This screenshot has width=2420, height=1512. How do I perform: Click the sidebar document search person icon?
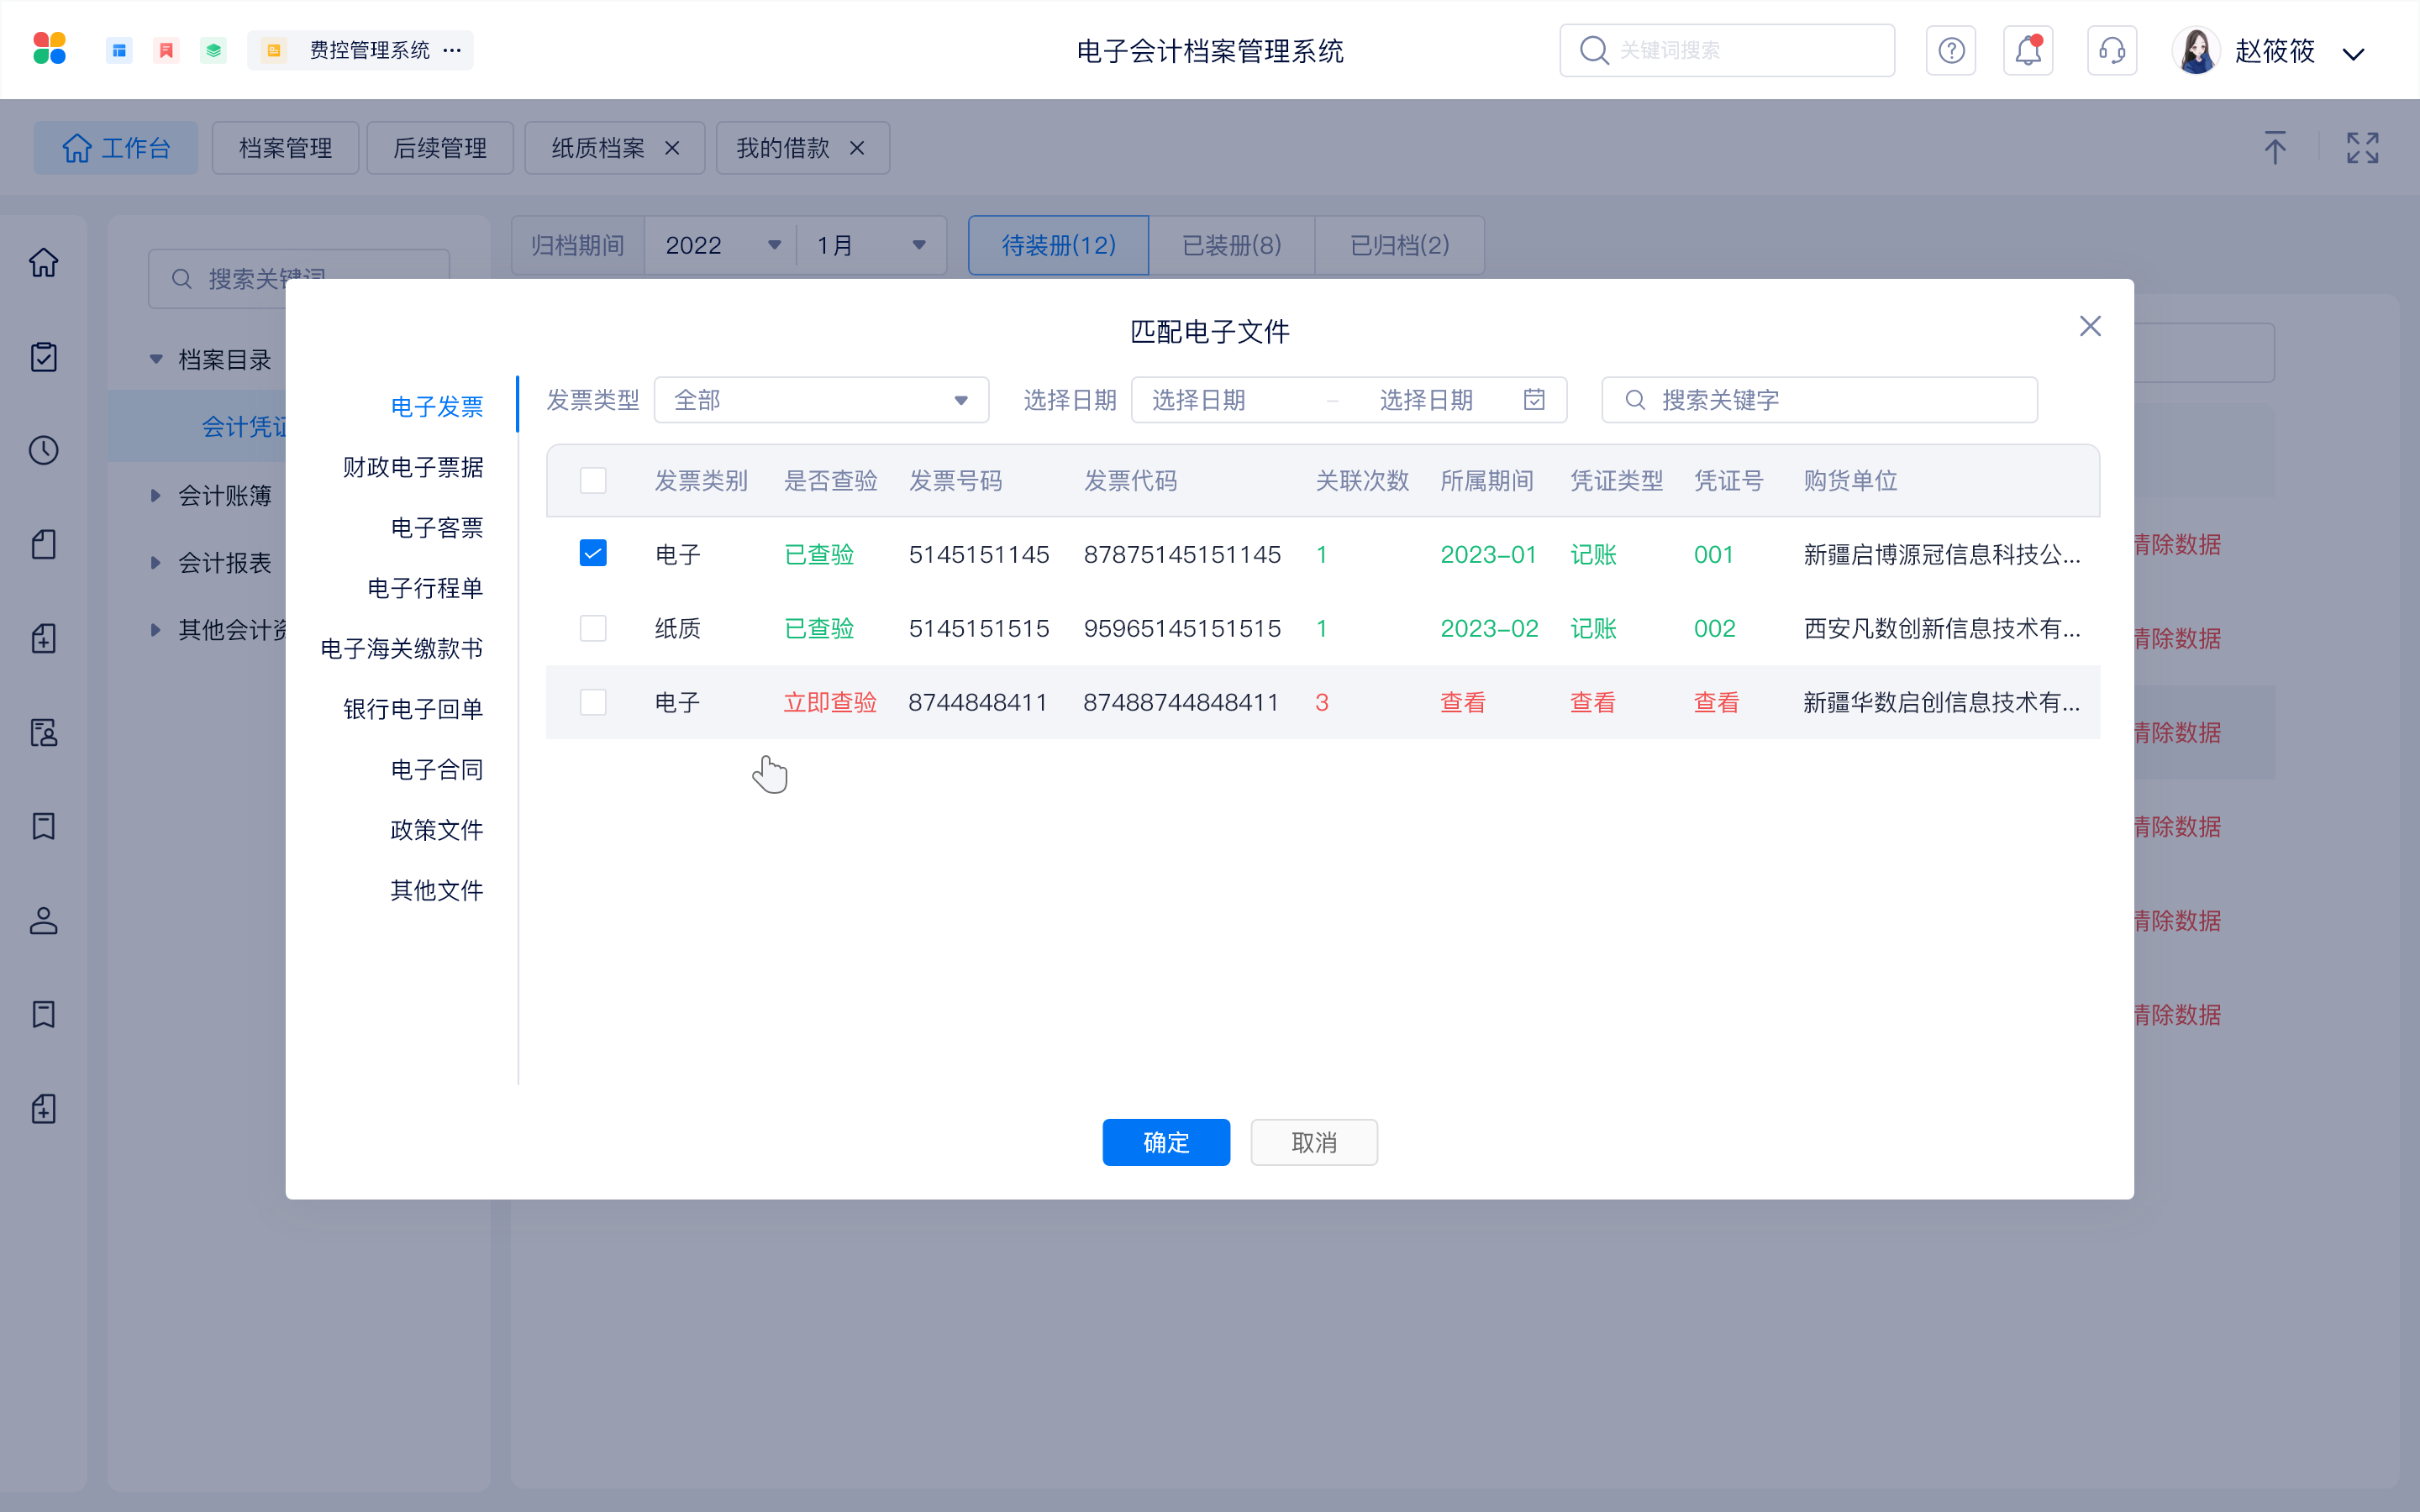coord(43,732)
